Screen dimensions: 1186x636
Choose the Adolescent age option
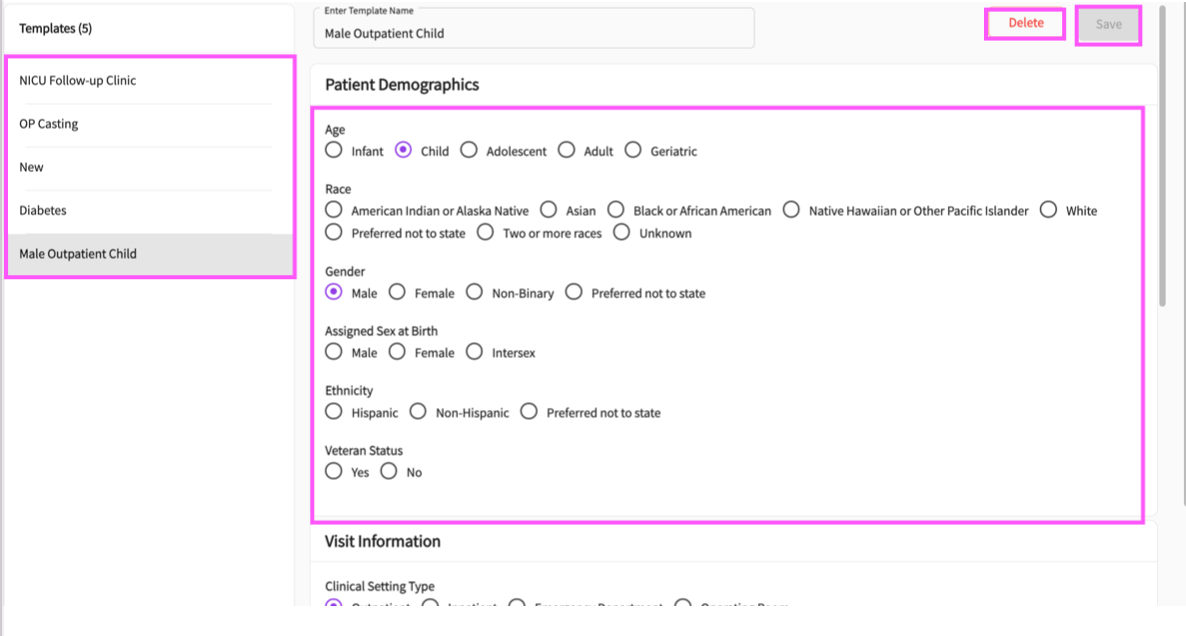469,151
